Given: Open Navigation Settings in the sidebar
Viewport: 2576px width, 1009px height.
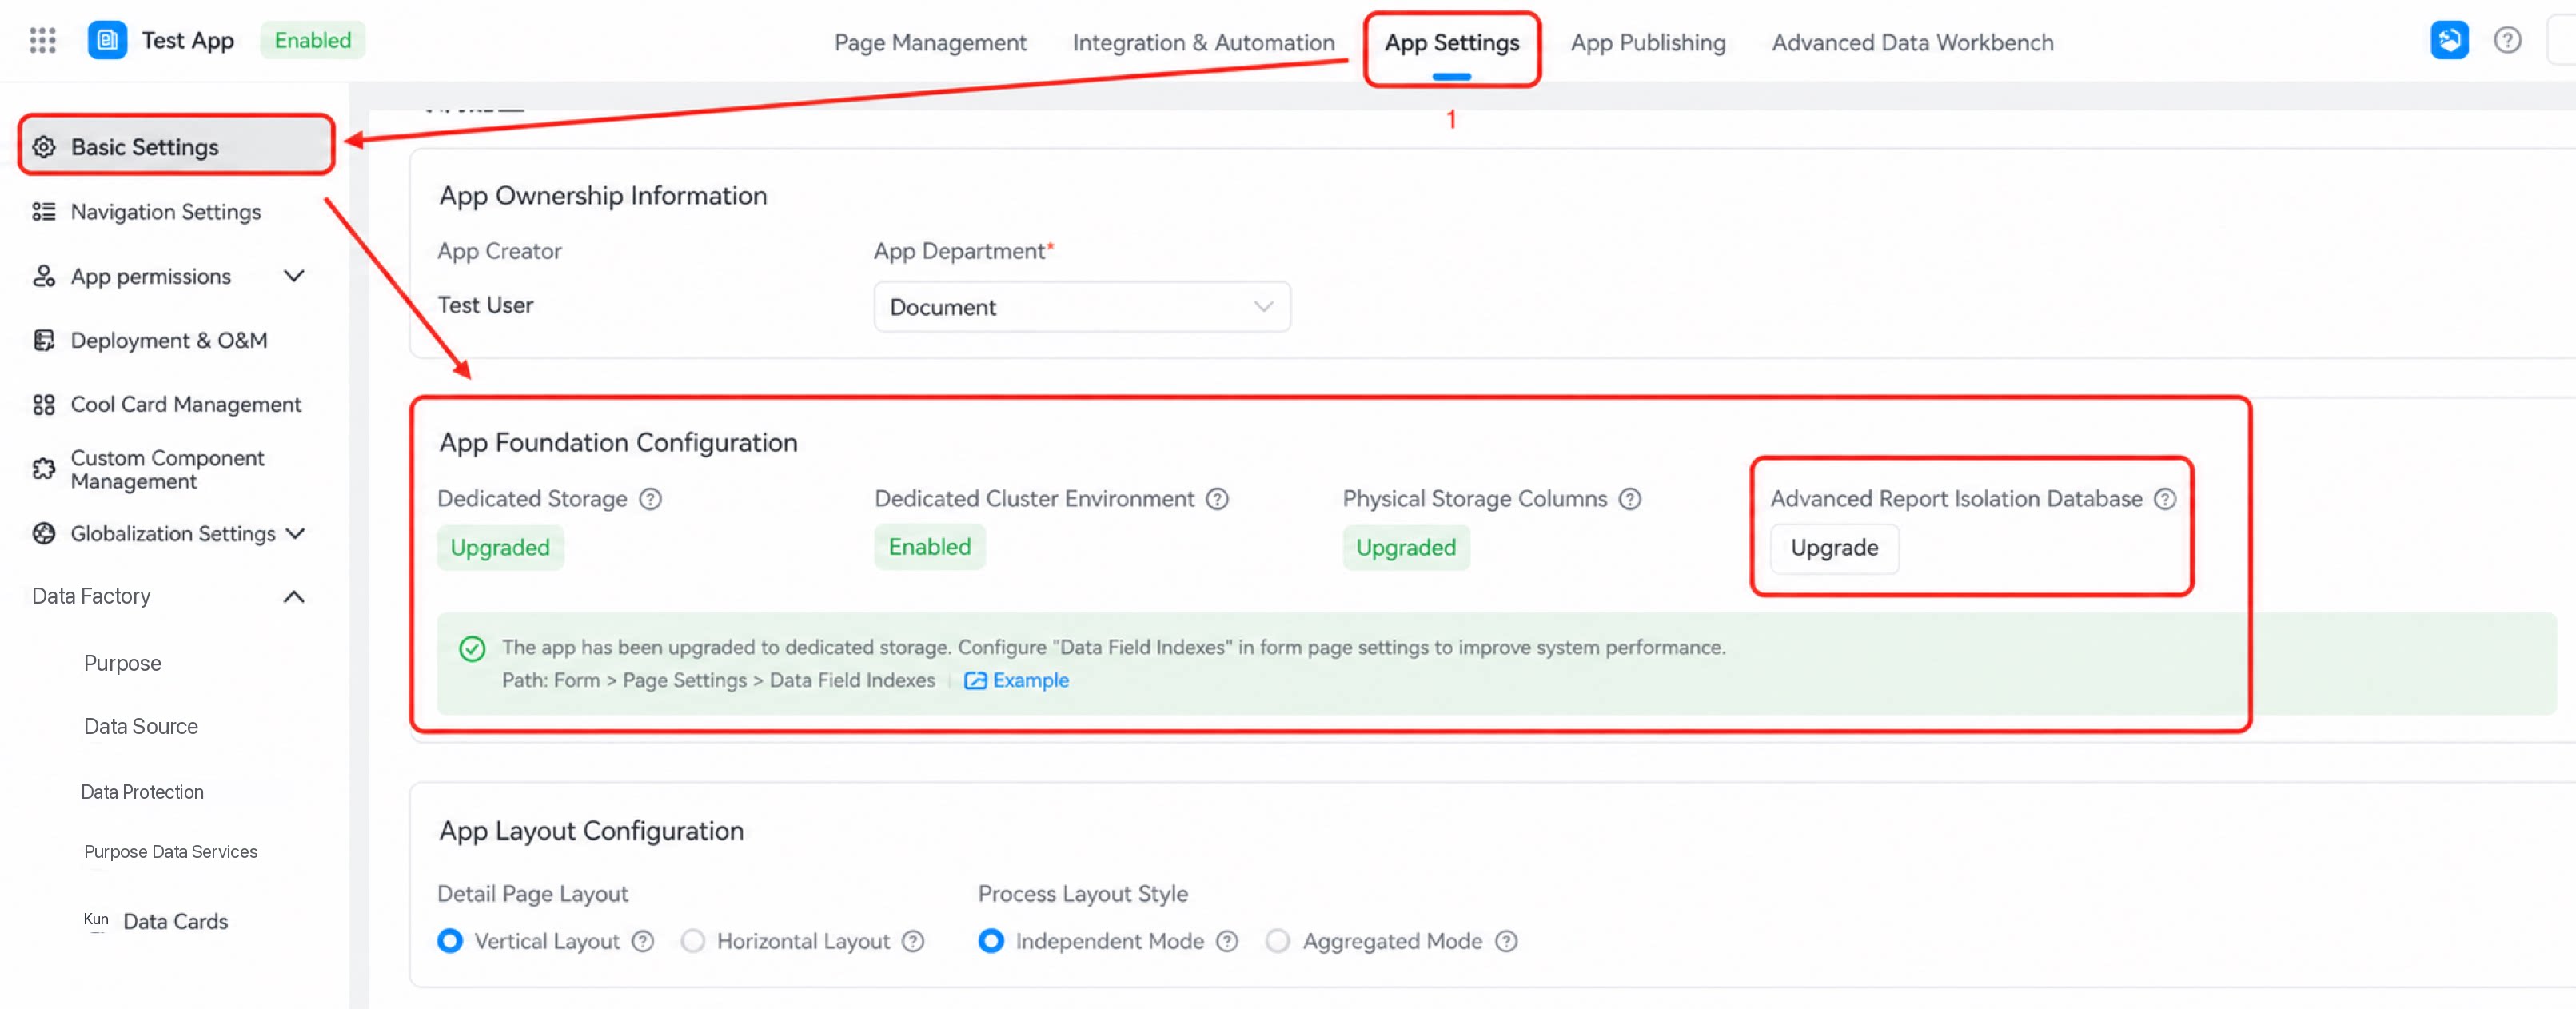Looking at the screenshot, I should tap(168, 212).
